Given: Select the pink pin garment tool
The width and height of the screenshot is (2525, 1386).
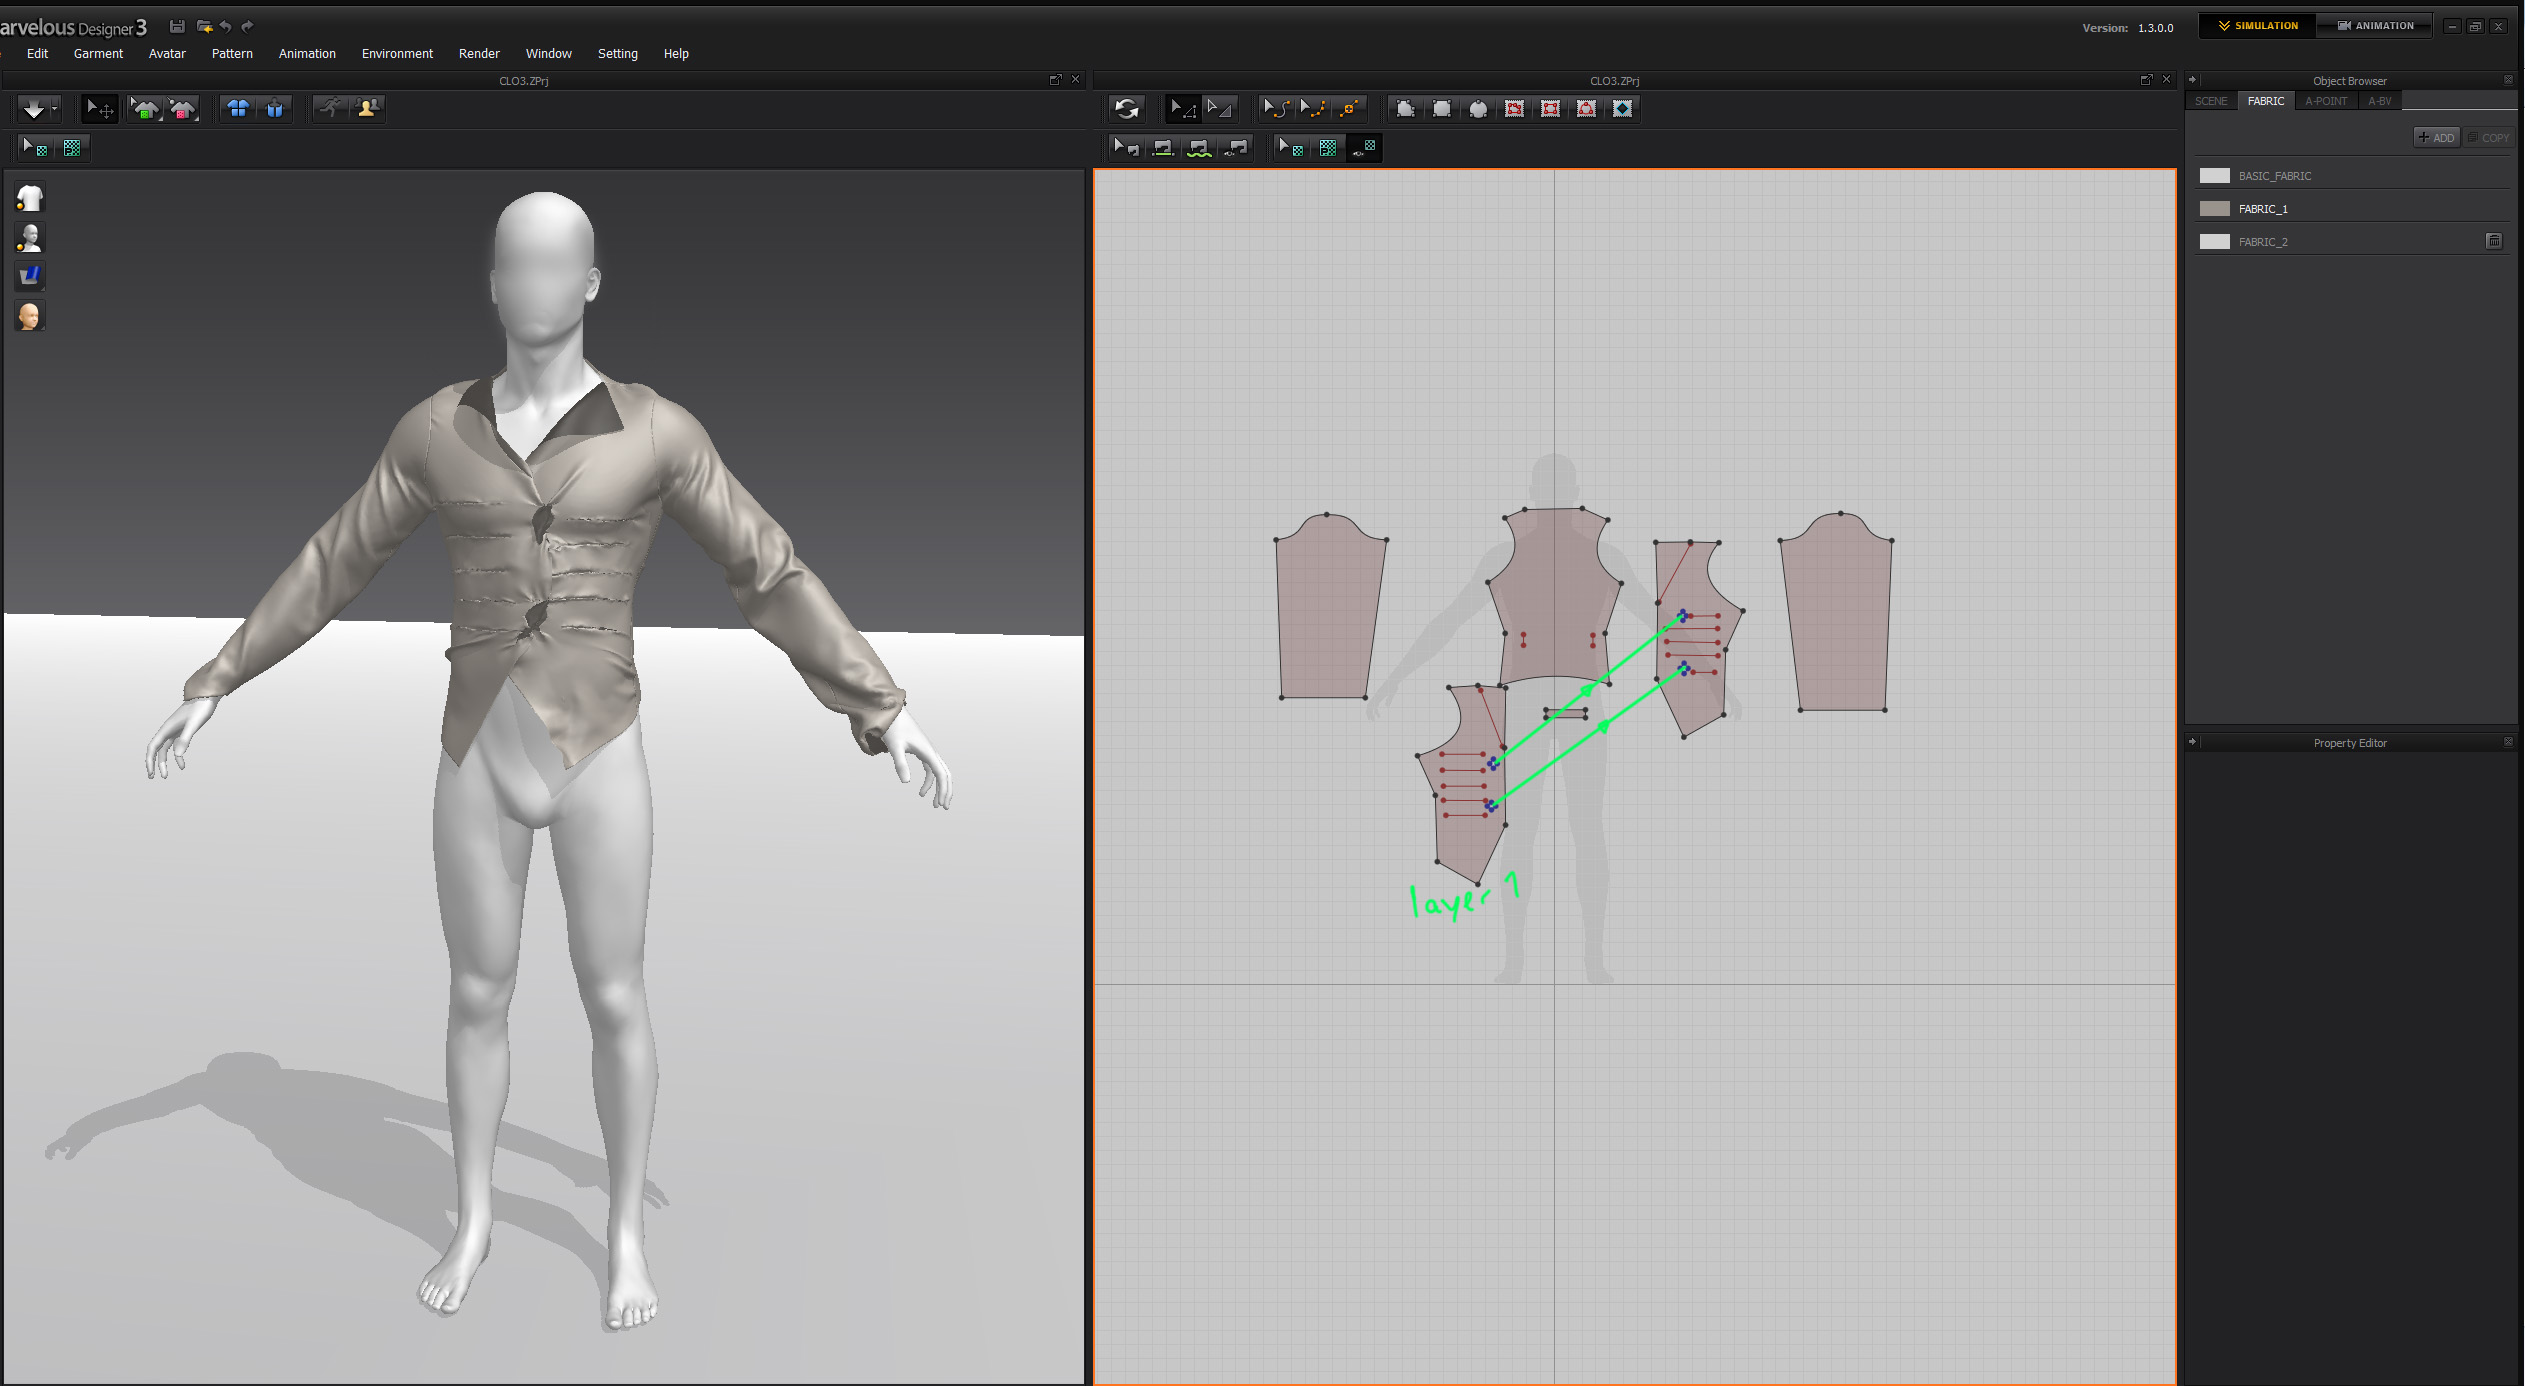Looking at the screenshot, I should click(x=182, y=109).
